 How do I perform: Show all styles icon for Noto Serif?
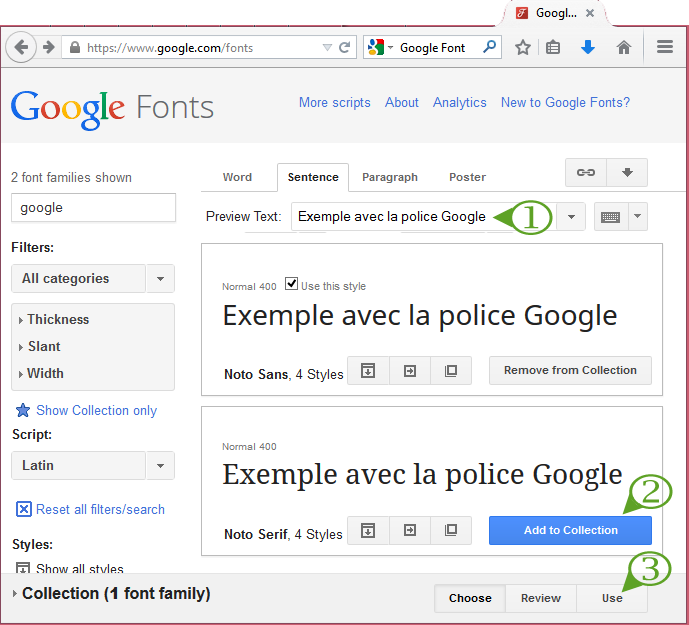coord(368,531)
